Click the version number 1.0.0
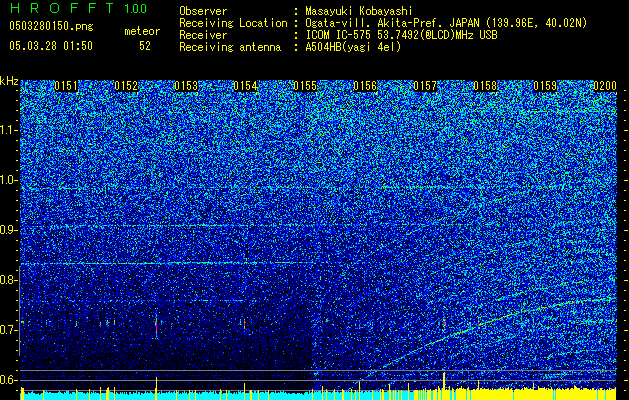 coord(136,9)
